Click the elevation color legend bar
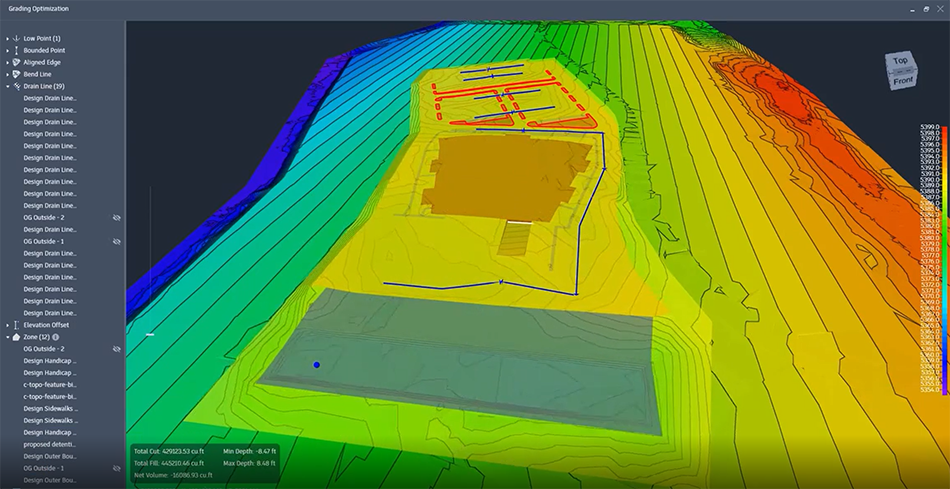The width and height of the screenshot is (950, 489). point(944,260)
